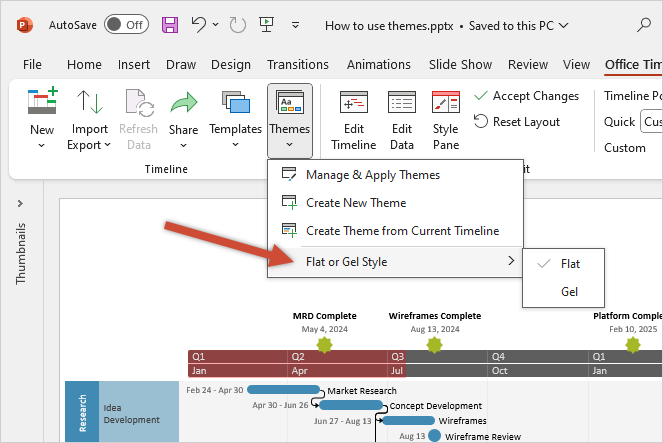Click the MRD Complete milestone marker
This screenshot has height=443, width=663.
pos(324,344)
